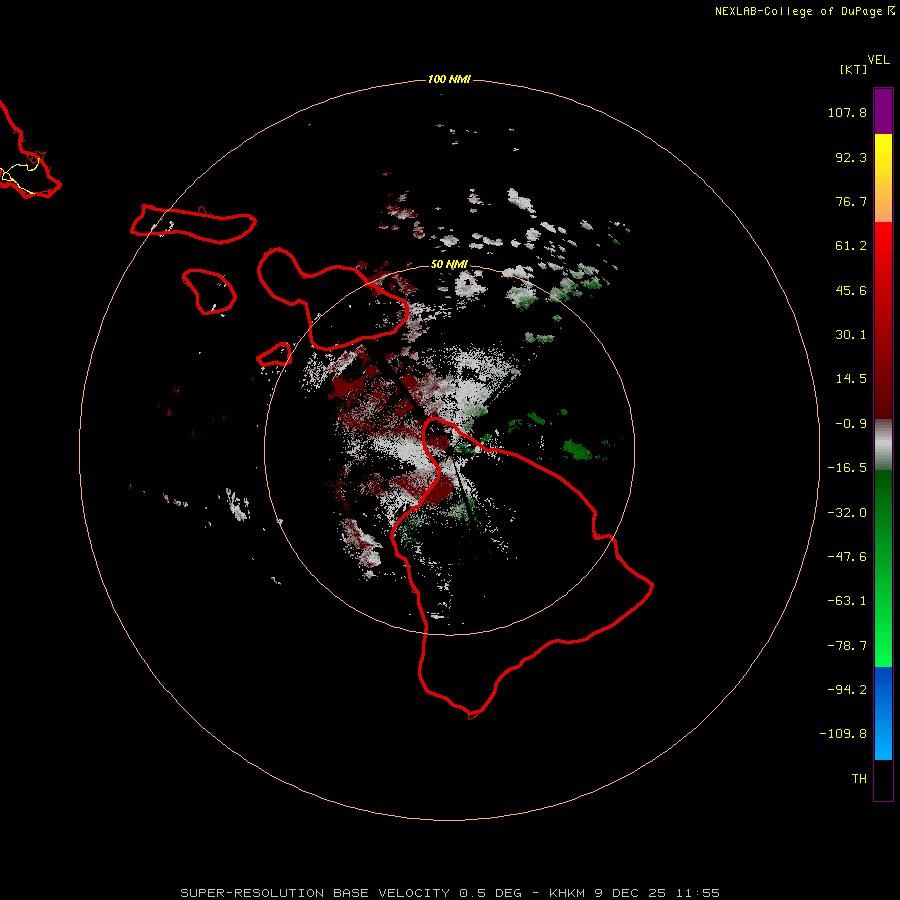The image size is (900, 900).
Task: Click the [KT] units label
Action: [x=853, y=69]
